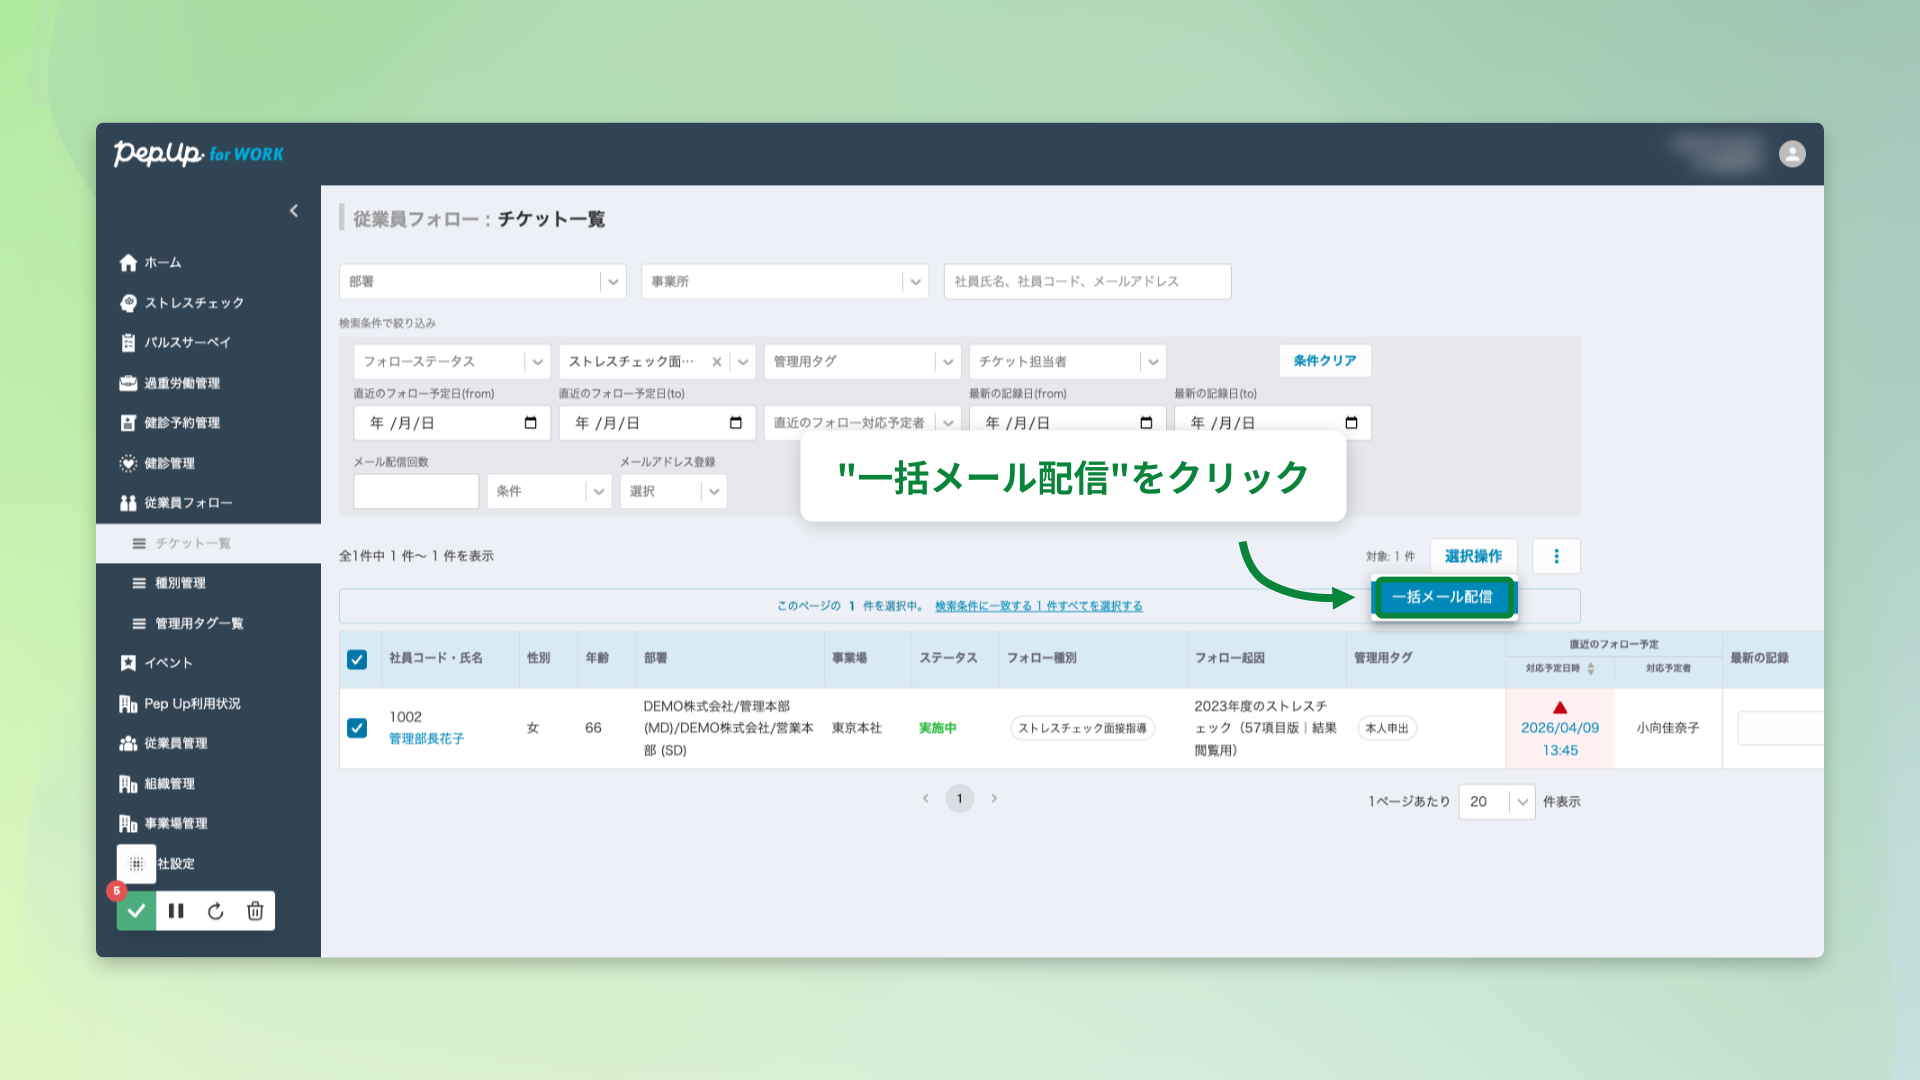Click the Pep Up for WORK logo
1920x1080 pixels.
click(x=199, y=154)
